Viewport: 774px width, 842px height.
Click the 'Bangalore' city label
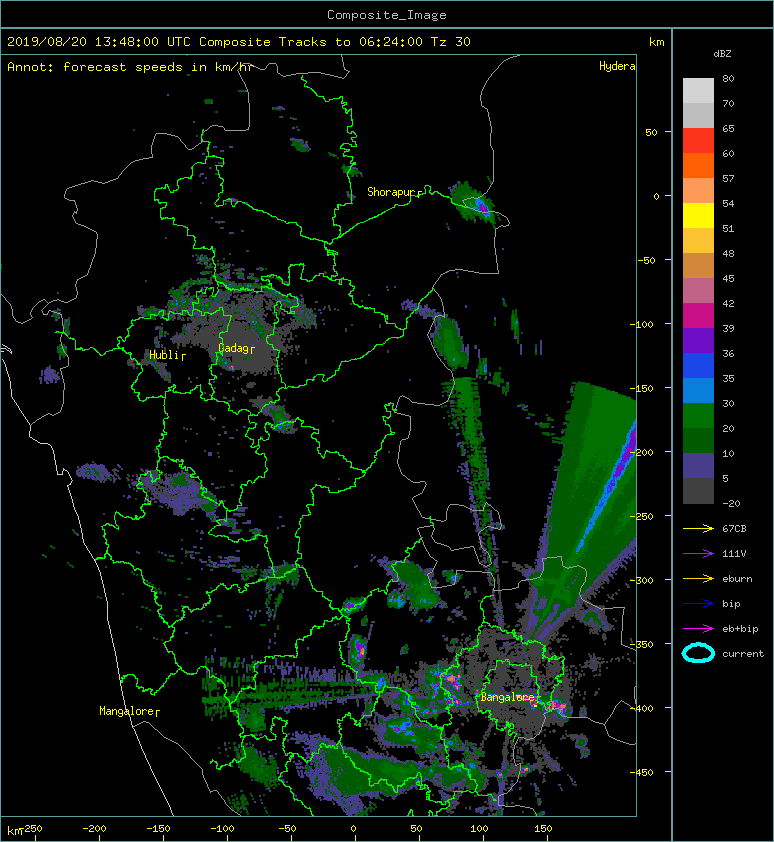(507, 697)
